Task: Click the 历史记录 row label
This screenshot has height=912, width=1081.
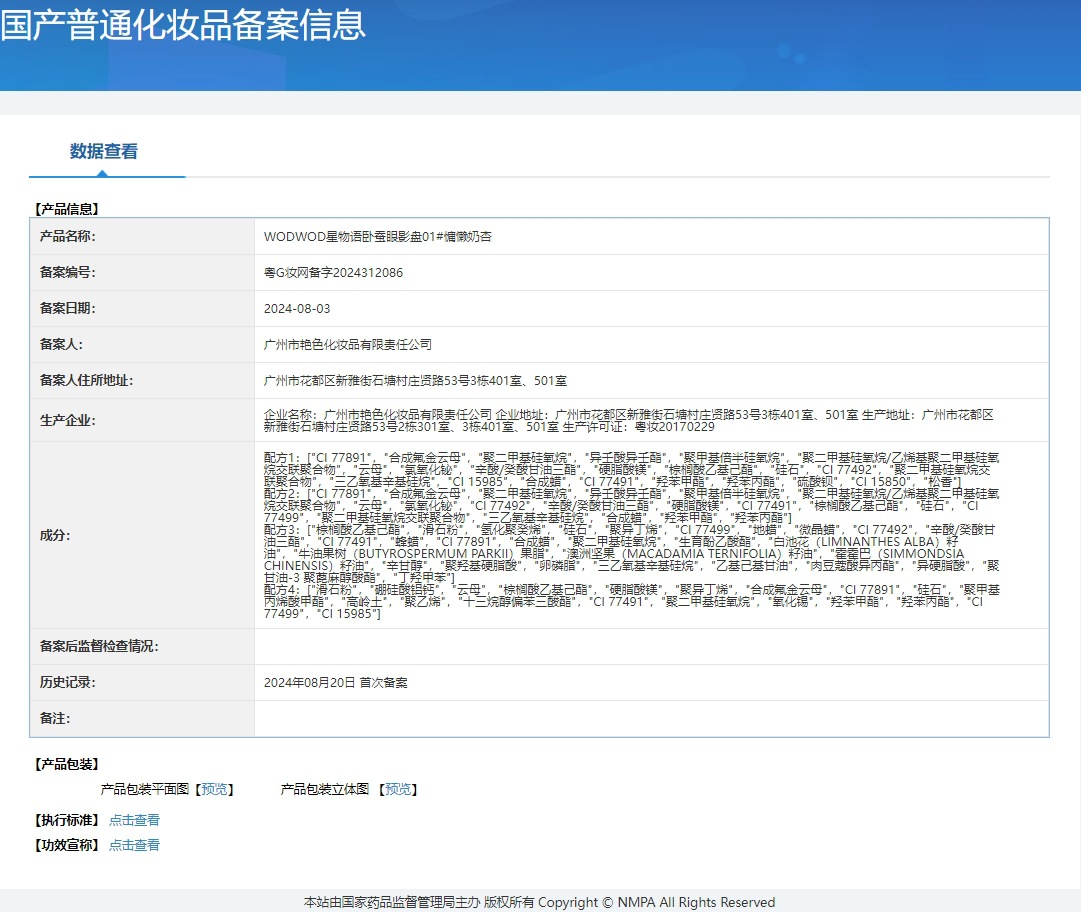Action: click(68, 682)
